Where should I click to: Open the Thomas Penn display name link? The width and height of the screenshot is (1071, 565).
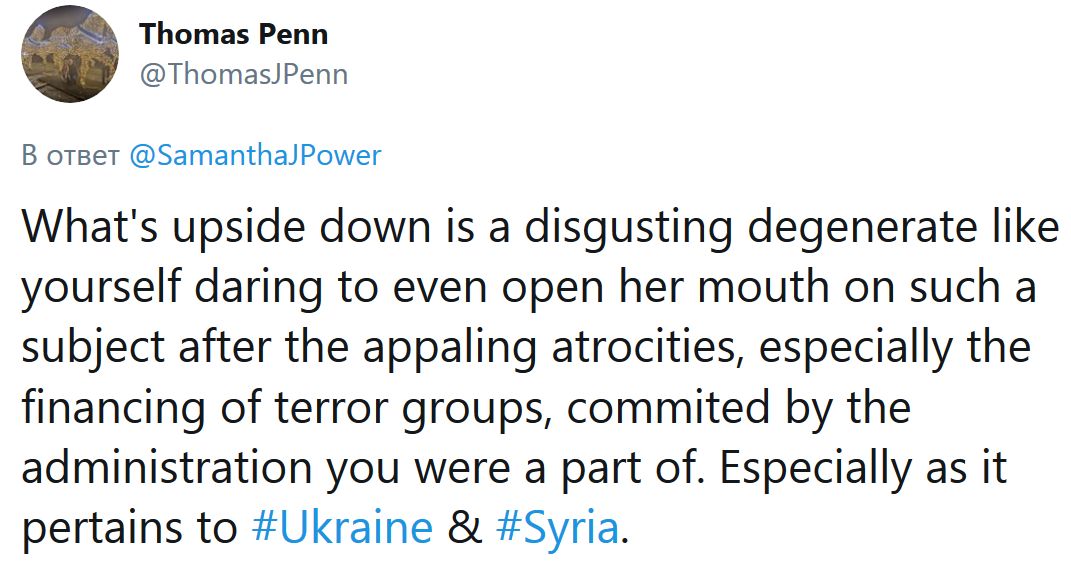(x=233, y=34)
